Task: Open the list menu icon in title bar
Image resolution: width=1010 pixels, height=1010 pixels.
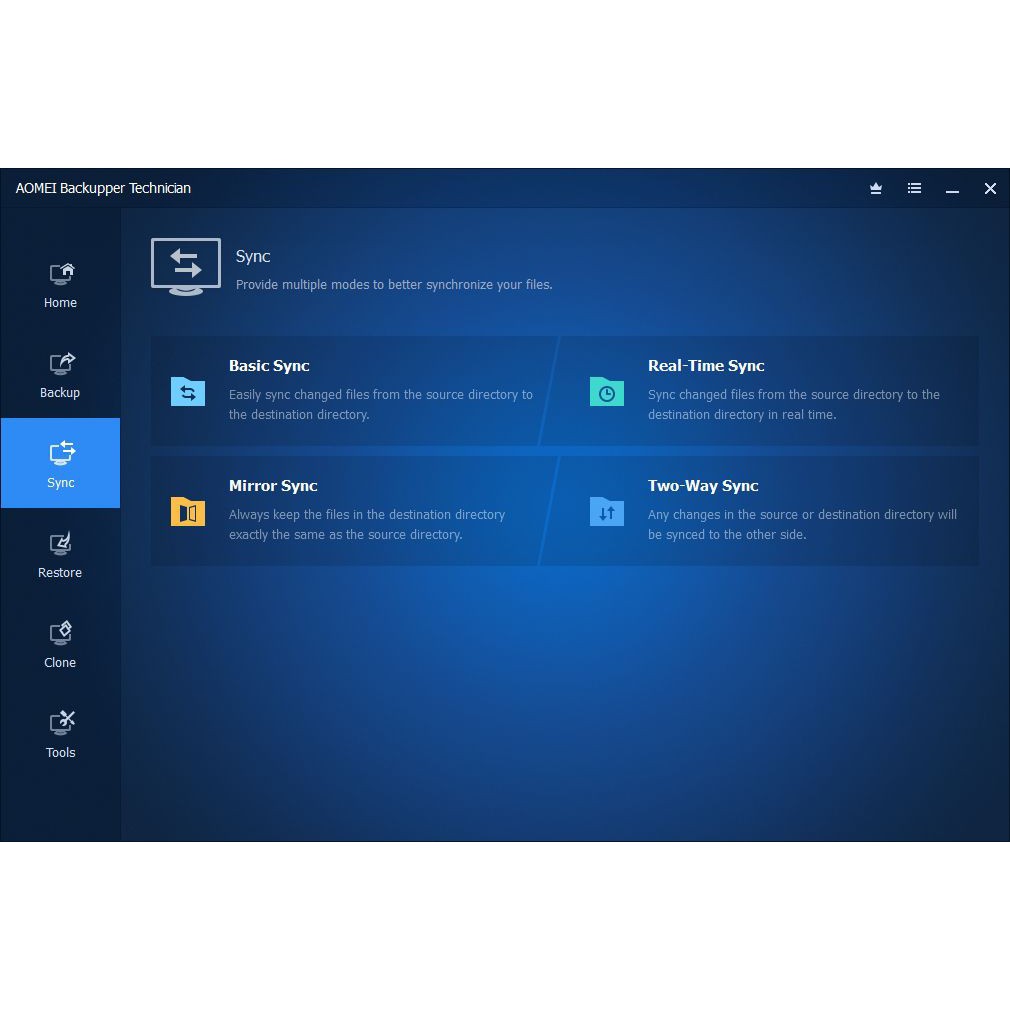Action: [x=914, y=188]
